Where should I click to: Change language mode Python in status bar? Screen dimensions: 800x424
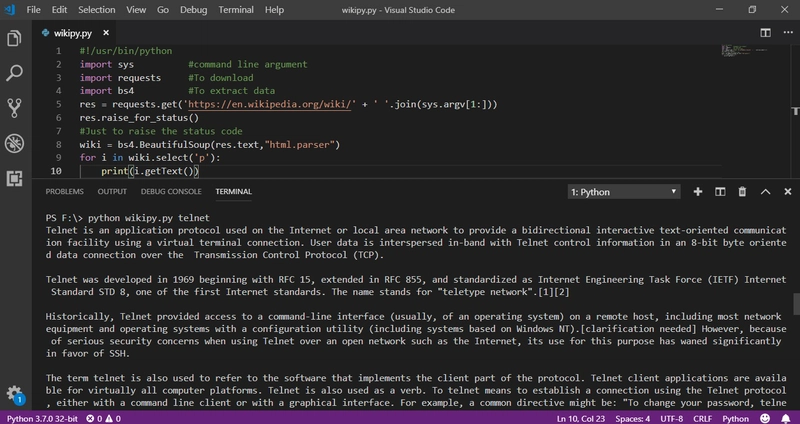click(x=735, y=418)
